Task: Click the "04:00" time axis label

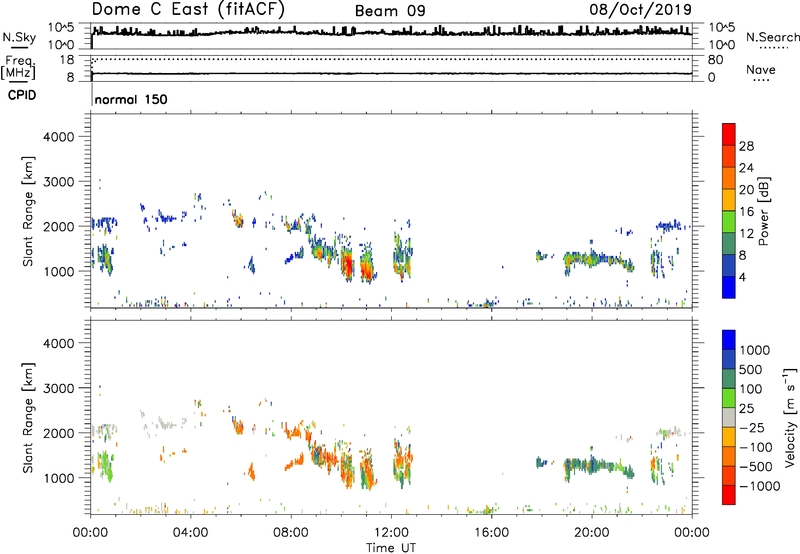Action: click(190, 533)
